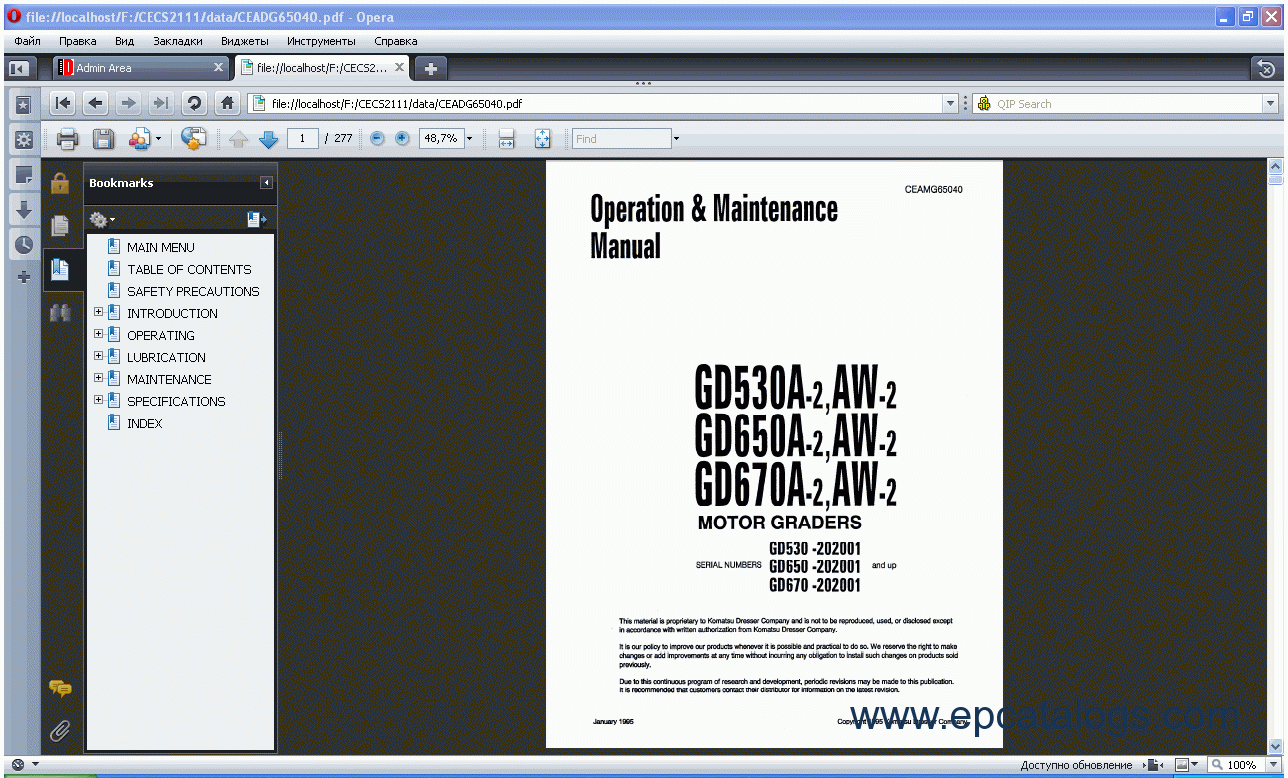The height and width of the screenshot is (778, 1288).
Task: Open Opera downloads panel
Action: tap(24, 210)
